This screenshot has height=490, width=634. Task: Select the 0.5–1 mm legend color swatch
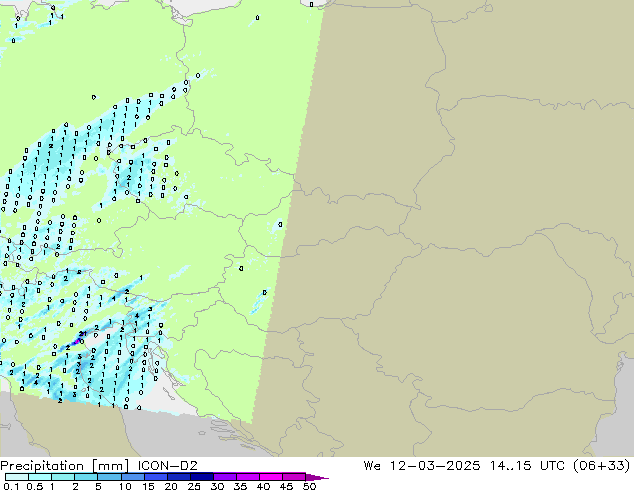click(x=40, y=477)
